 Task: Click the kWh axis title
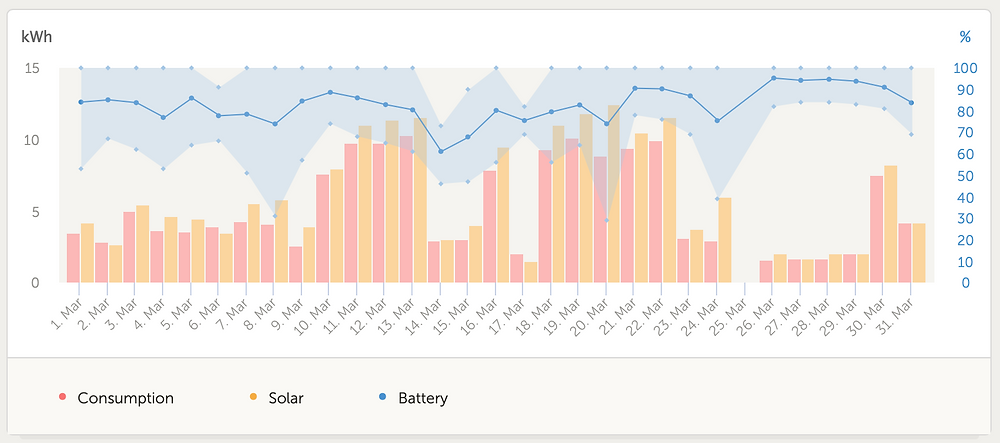coord(36,37)
